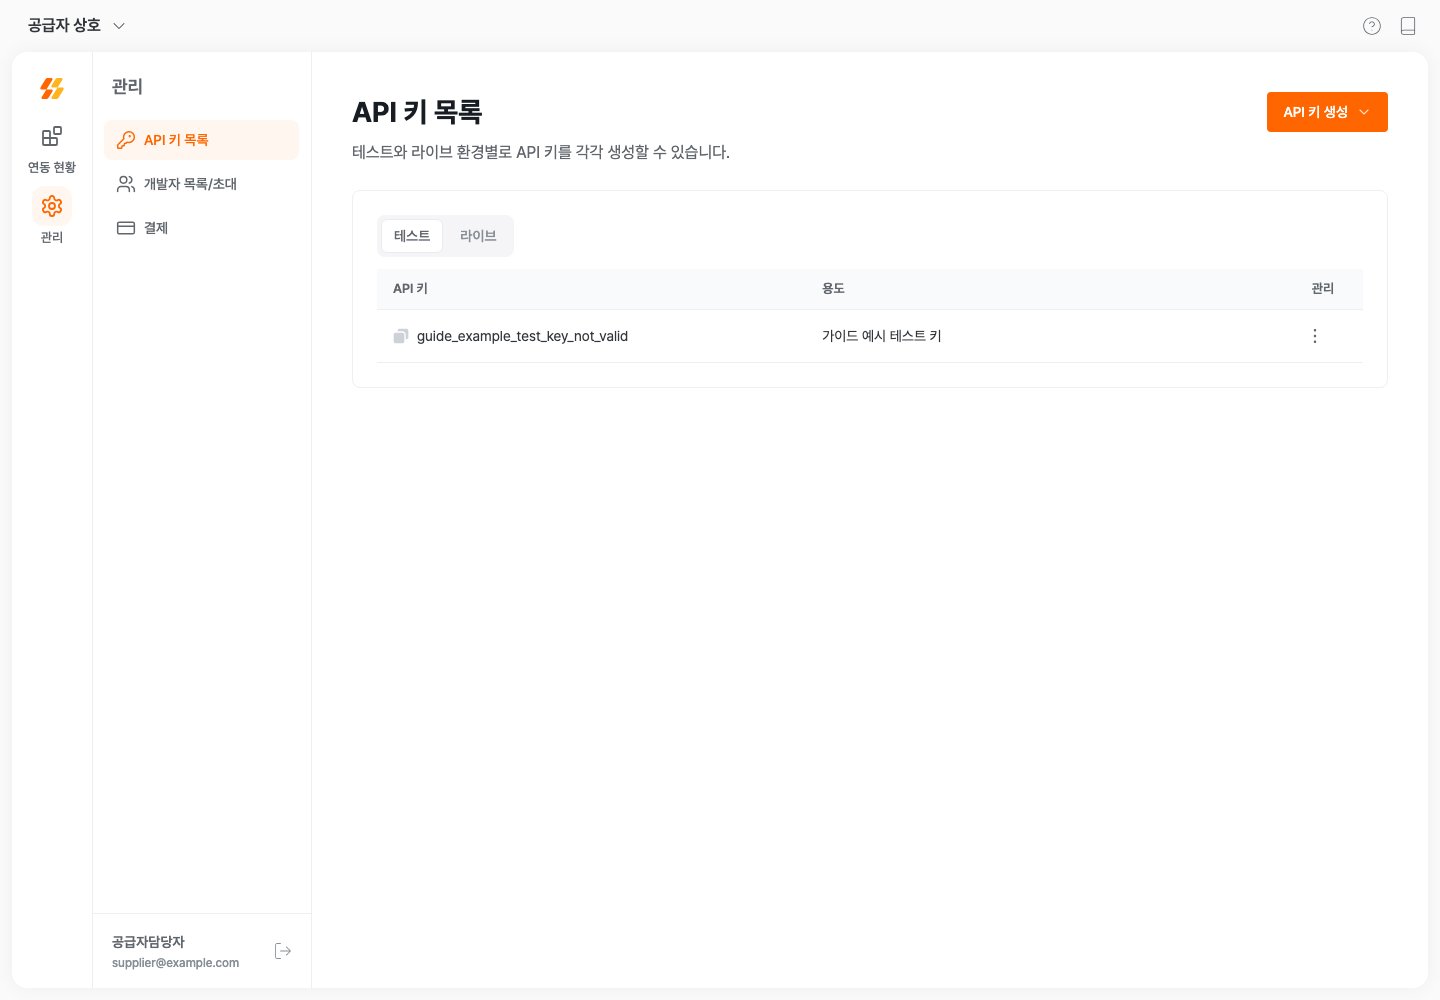Select the 관리 gear icon in sidebar

pos(52,206)
